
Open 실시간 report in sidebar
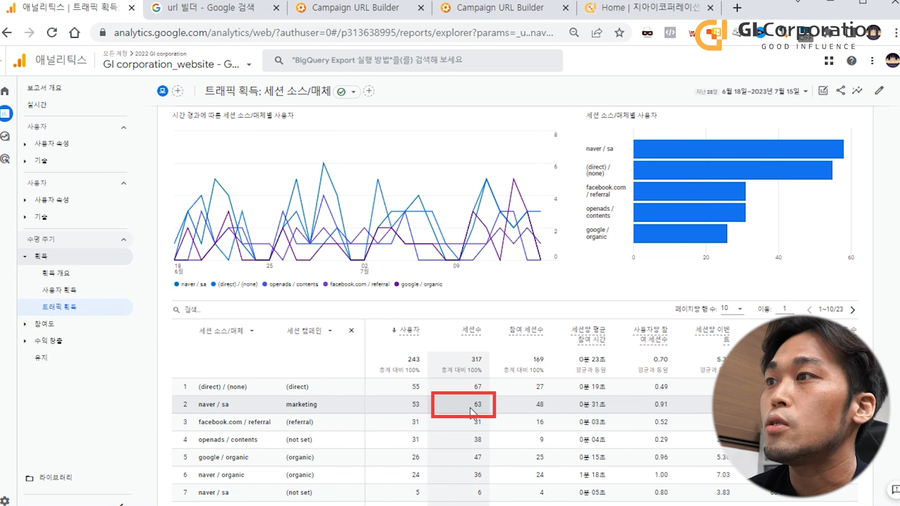pyautogui.click(x=37, y=104)
